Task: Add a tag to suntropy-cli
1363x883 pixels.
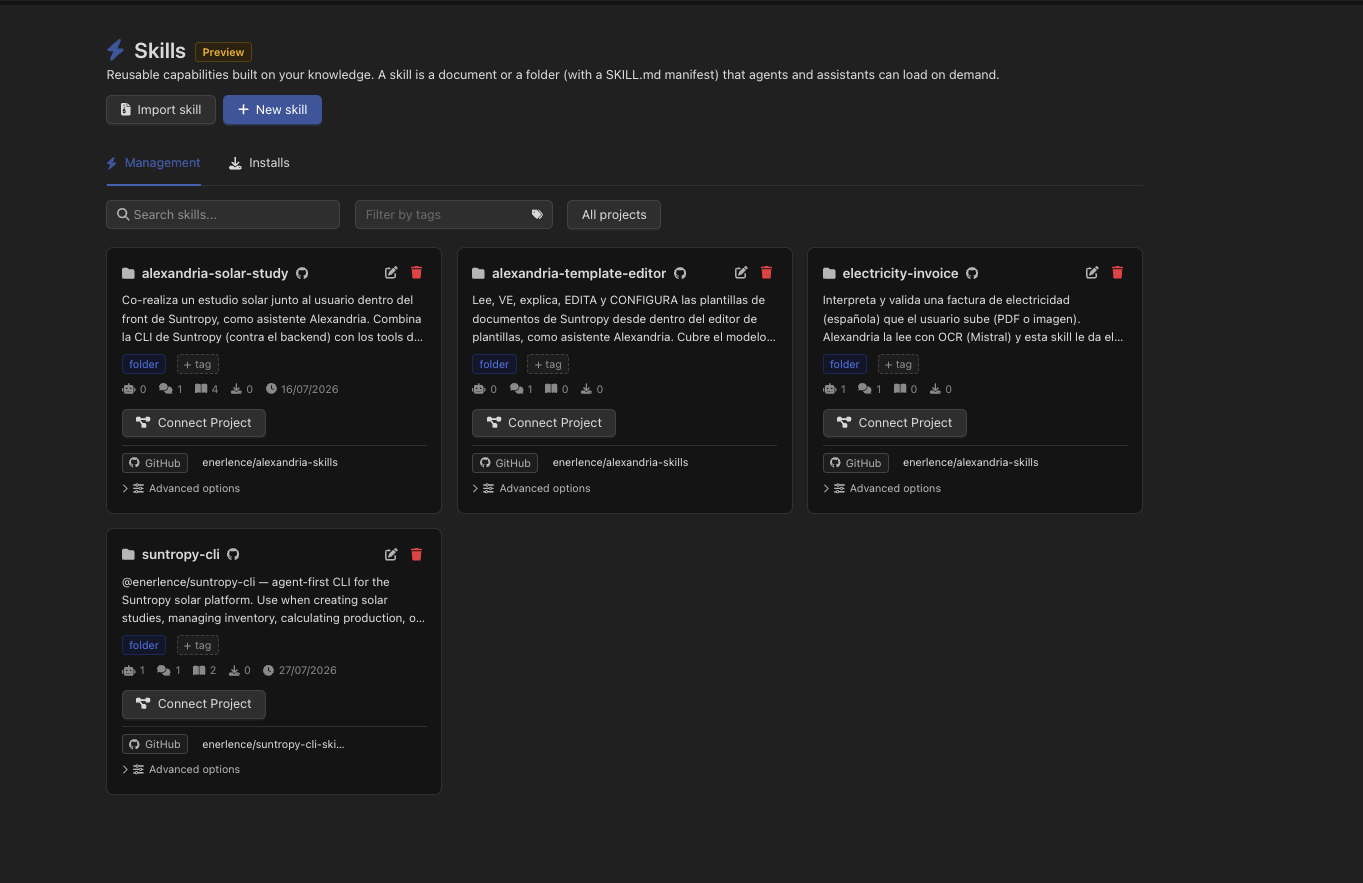Action: click(198, 645)
